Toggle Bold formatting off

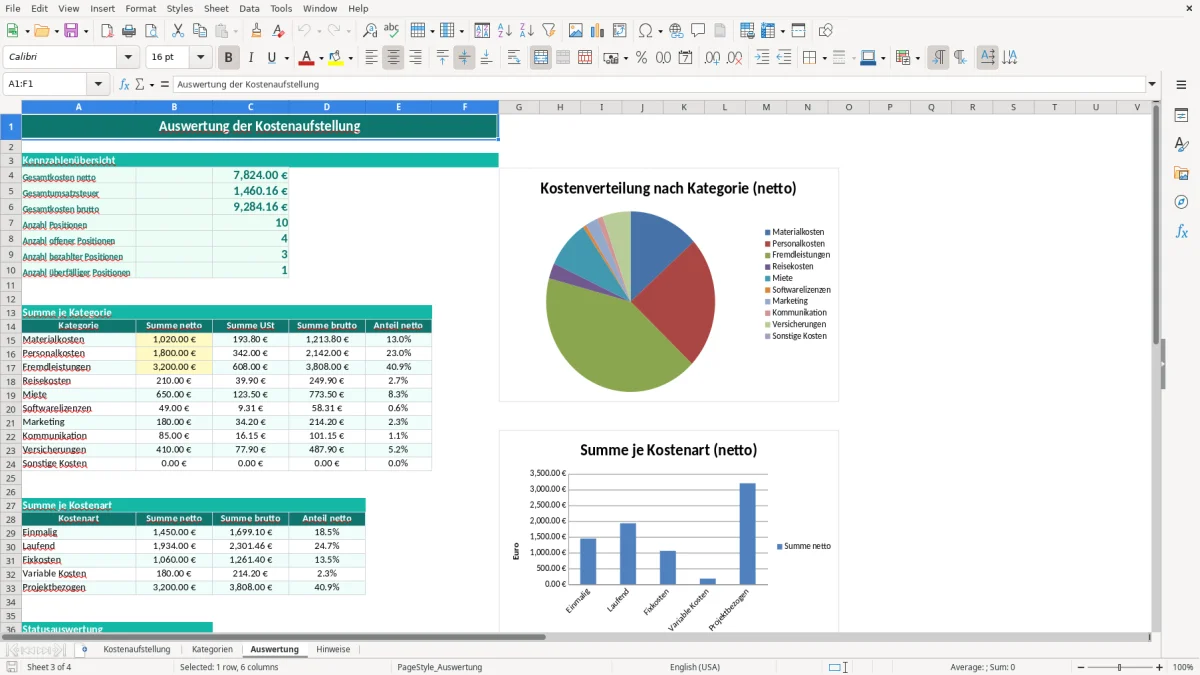pos(229,58)
